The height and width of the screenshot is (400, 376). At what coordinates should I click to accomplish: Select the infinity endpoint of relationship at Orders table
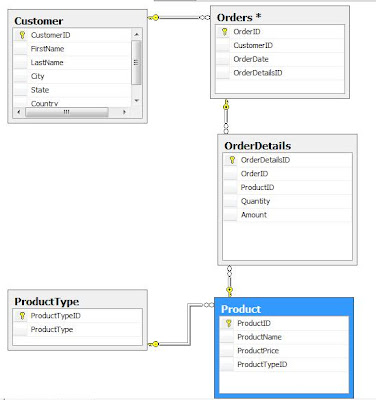[x=204, y=17]
